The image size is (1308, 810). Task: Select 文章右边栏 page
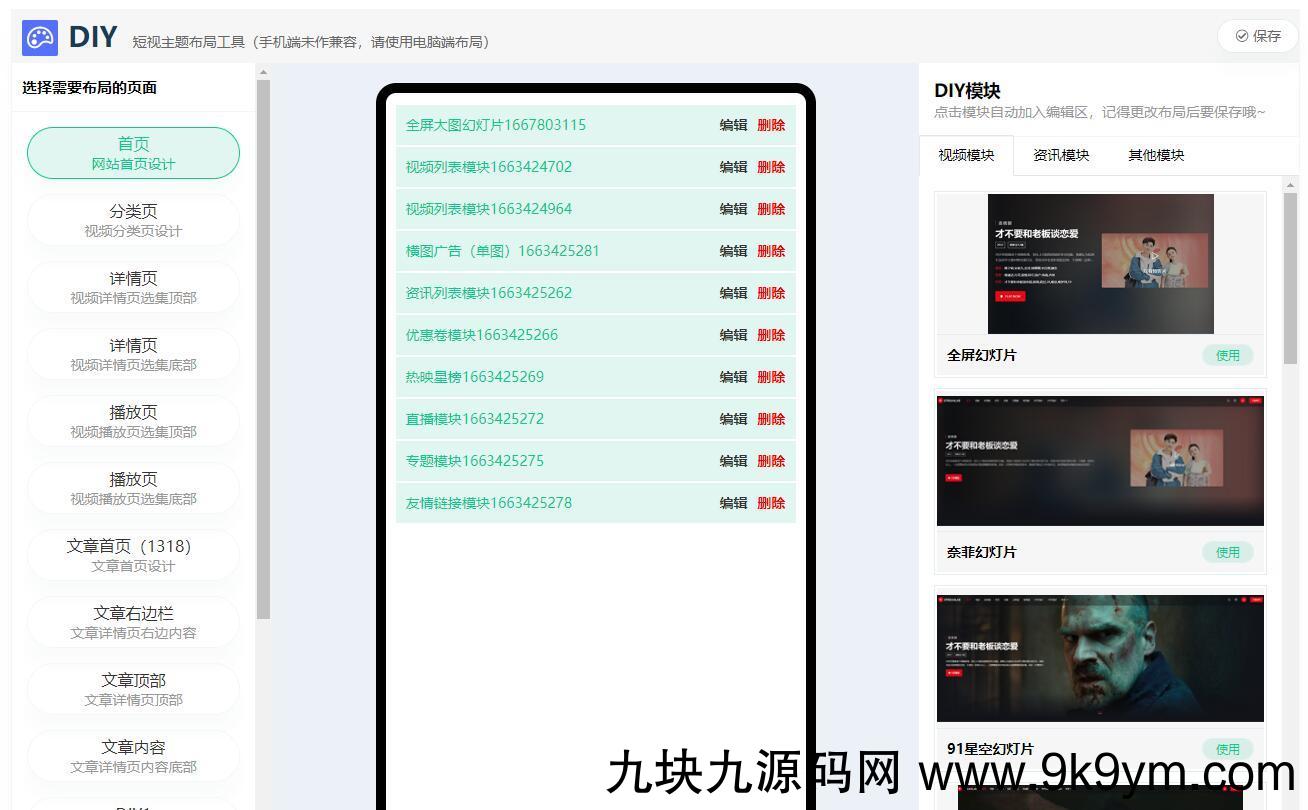pyautogui.click(x=133, y=622)
